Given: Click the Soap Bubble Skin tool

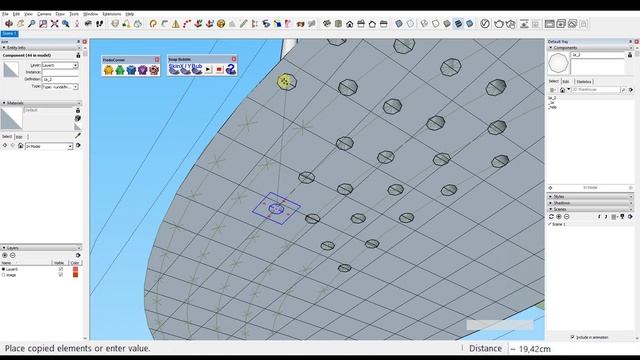Looking at the screenshot, I should 174,69.
